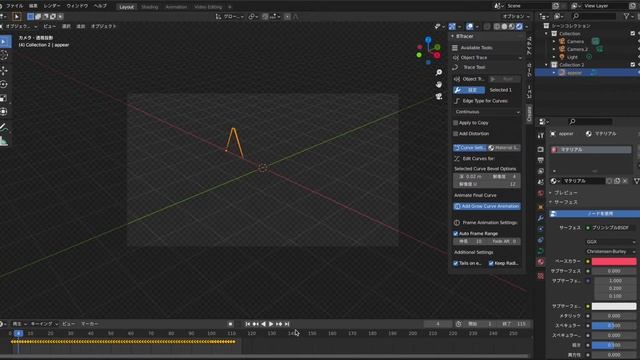Screen dimensions: 640x360
Task: Expand the Light item in outliner
Action: pyautogui.click(x=554, y=57)
